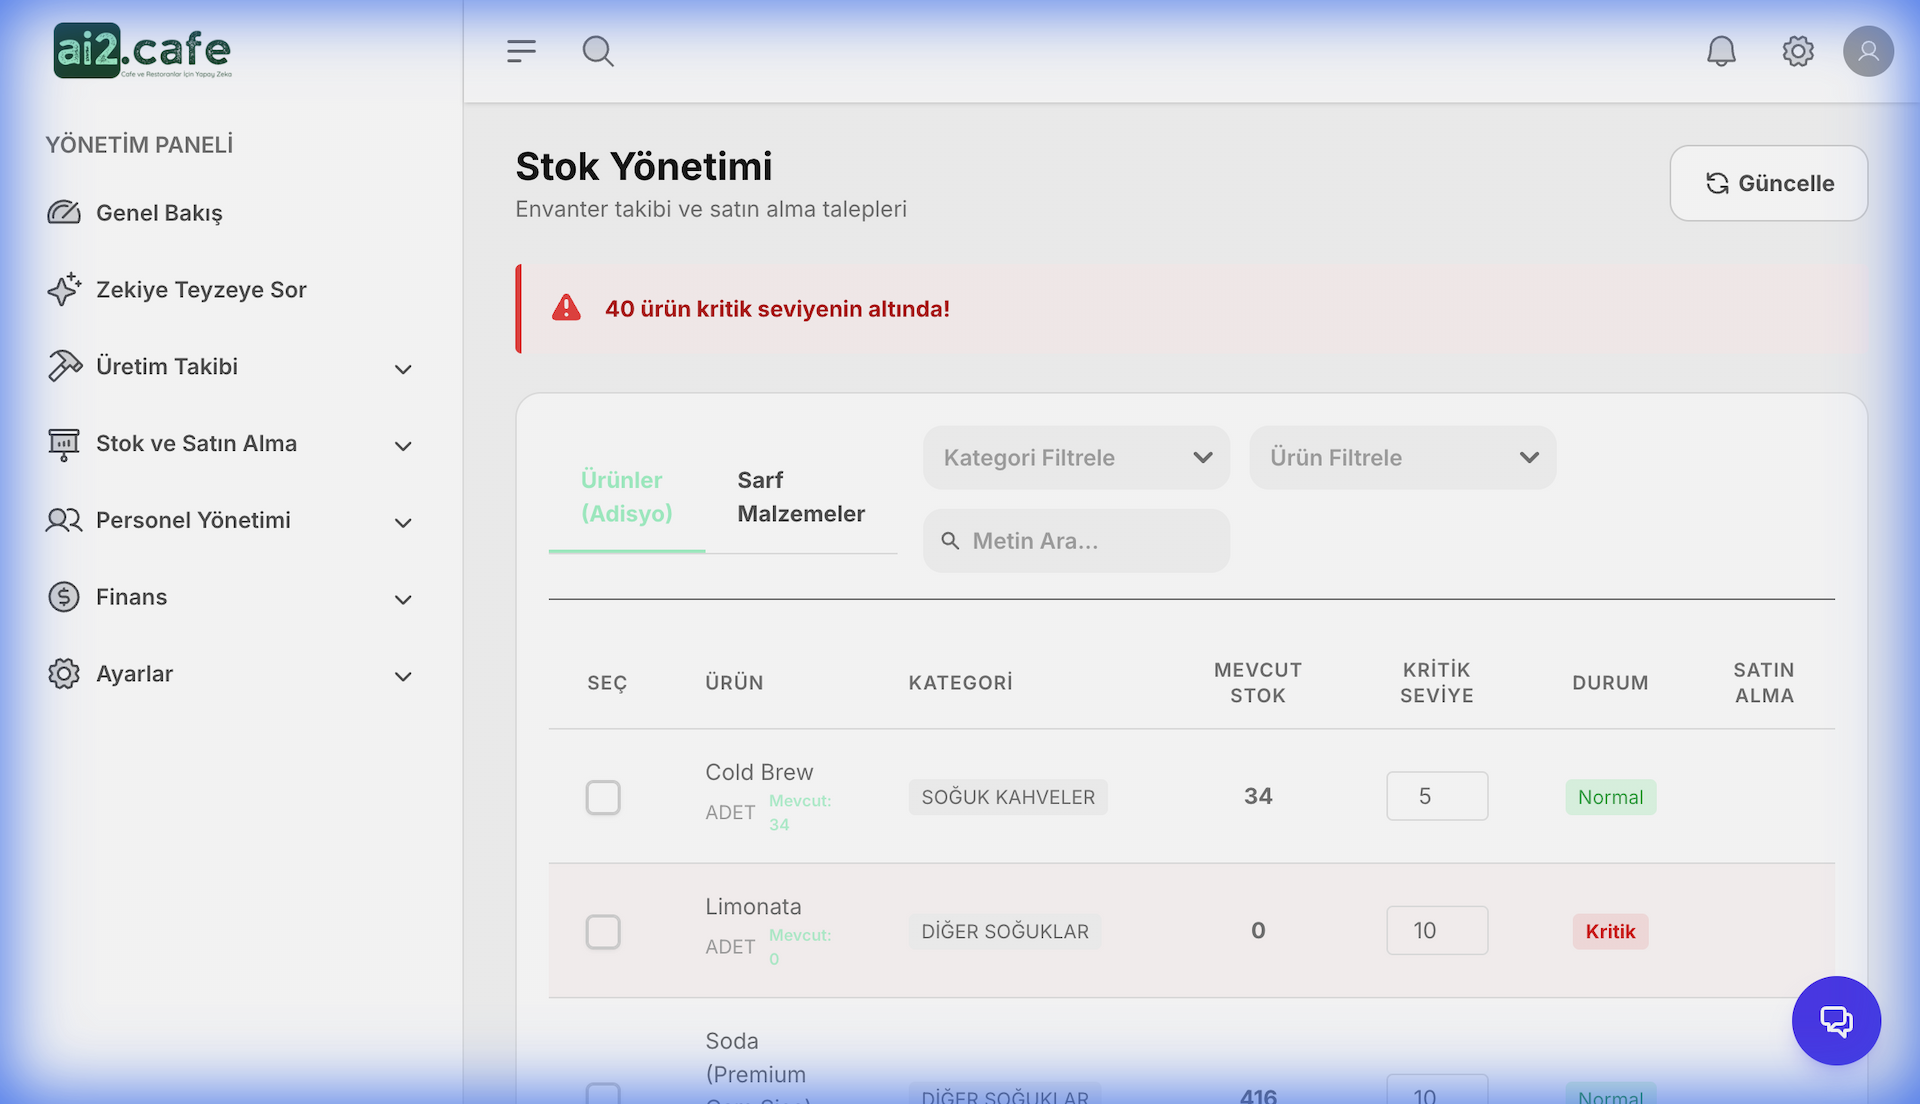Click the Güncelle button
The image size is (1920, 1104).
(1768, 183)
